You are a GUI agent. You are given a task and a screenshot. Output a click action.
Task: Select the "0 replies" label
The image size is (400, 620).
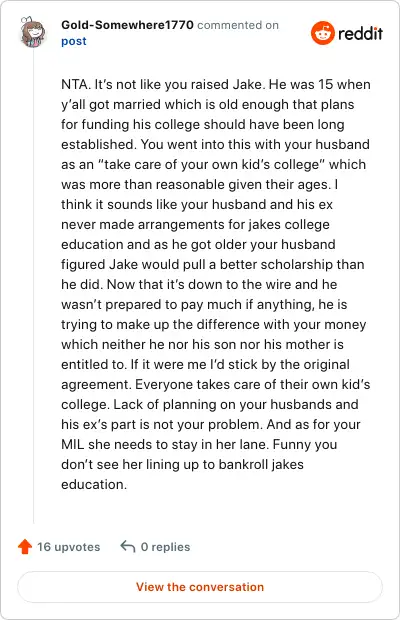pos(165,547)
